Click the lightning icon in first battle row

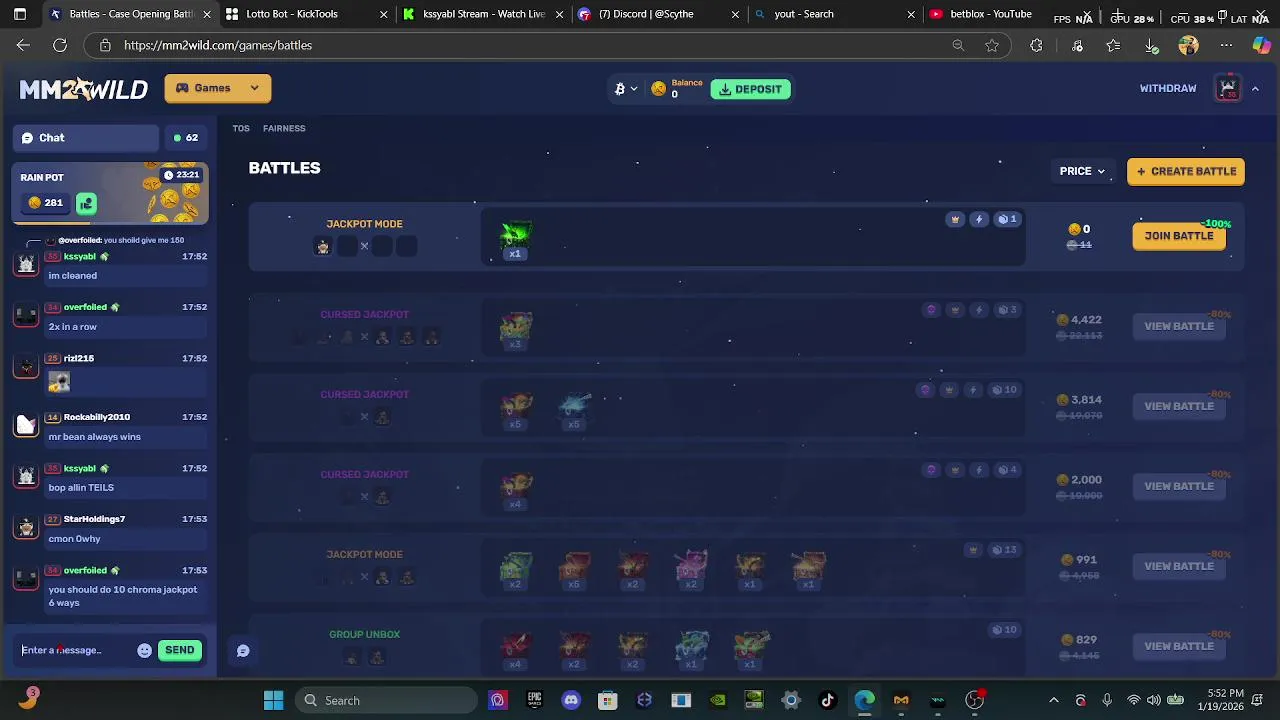979,219
